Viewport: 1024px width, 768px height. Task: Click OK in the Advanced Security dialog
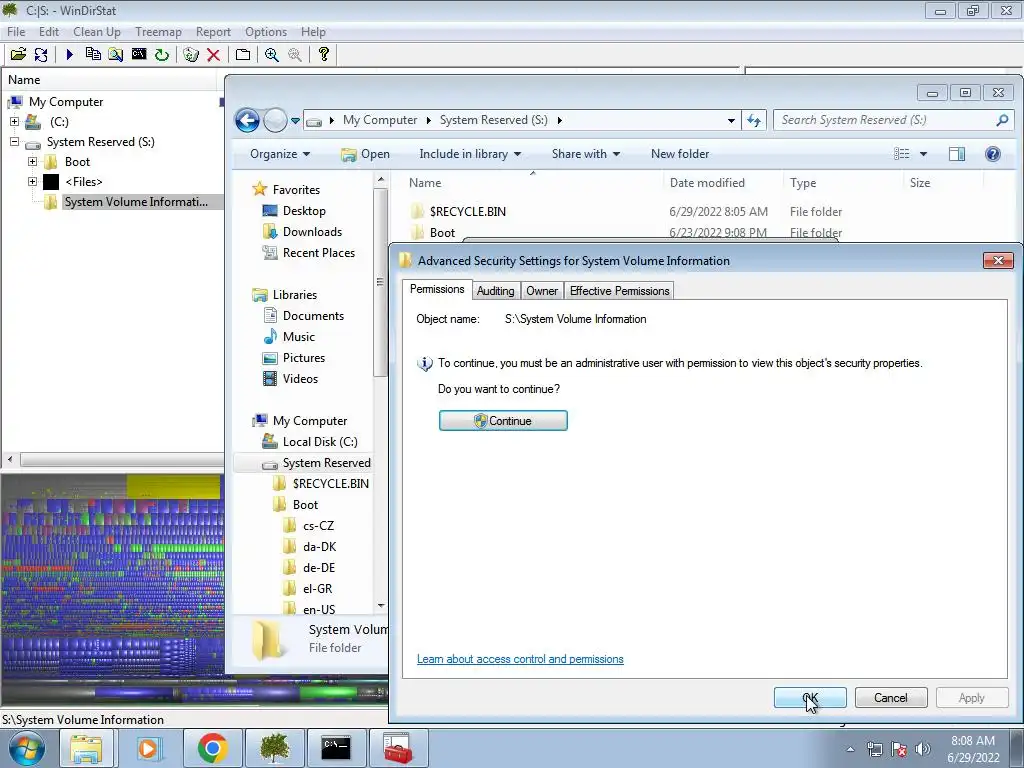pyautogui.click(x=810, y=697)
